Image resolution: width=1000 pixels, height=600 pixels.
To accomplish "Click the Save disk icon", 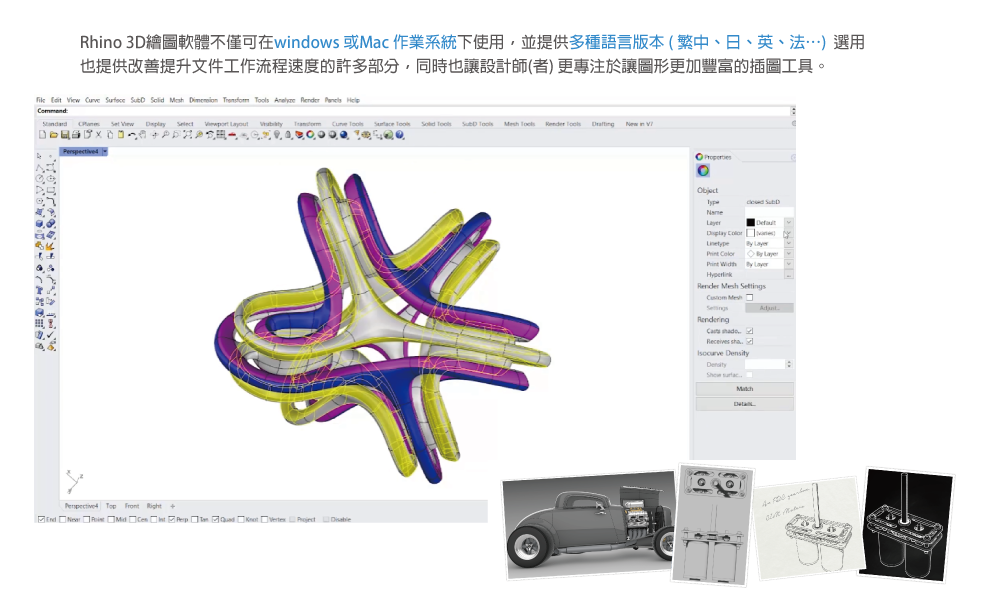I will (x=63, y=134).
